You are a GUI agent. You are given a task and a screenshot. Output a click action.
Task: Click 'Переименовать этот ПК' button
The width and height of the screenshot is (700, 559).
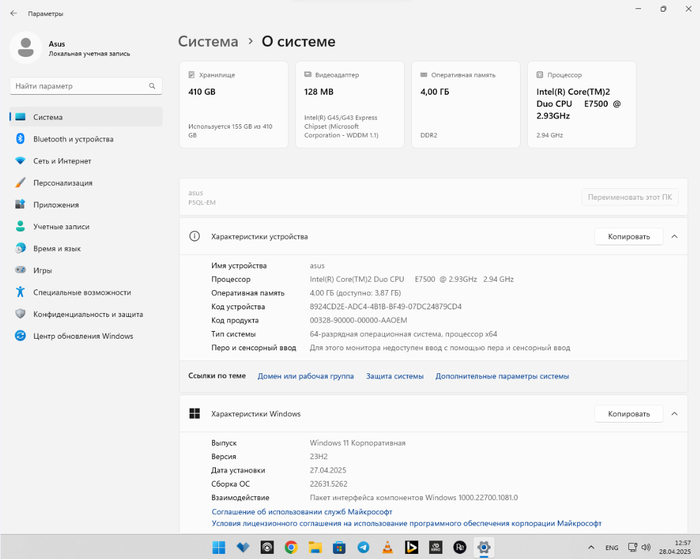point(630,197)
